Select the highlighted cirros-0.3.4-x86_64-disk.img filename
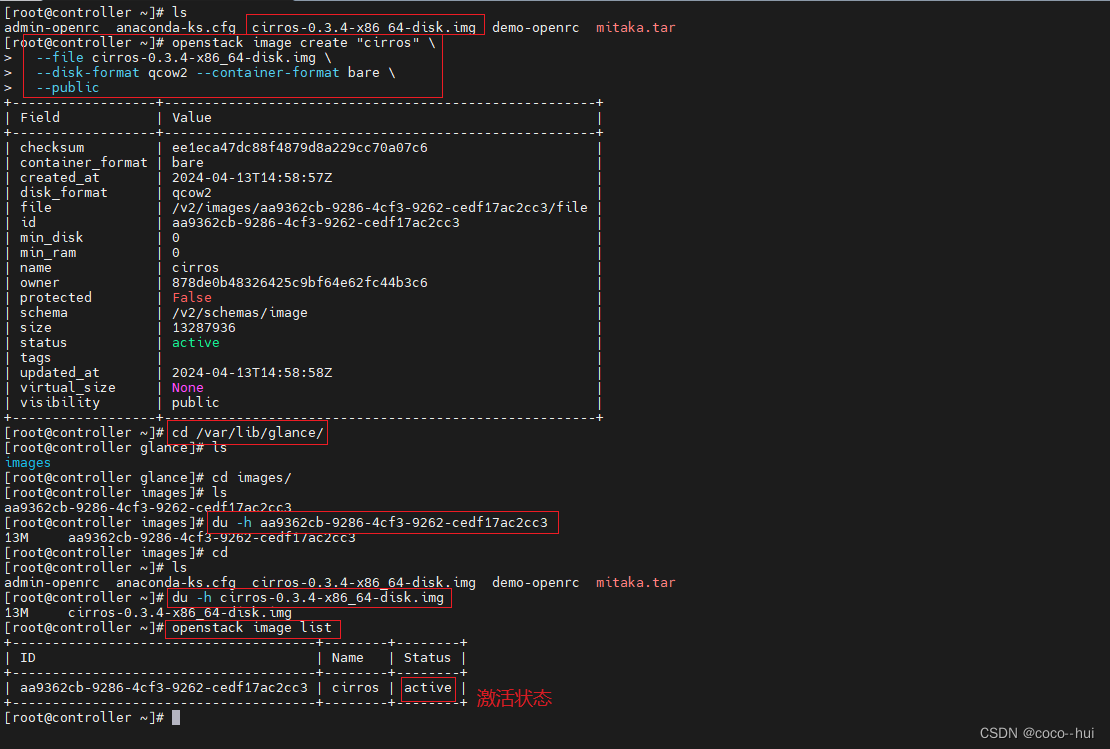The height and width of the screenshot is (749, 1110). coord(363,27)
